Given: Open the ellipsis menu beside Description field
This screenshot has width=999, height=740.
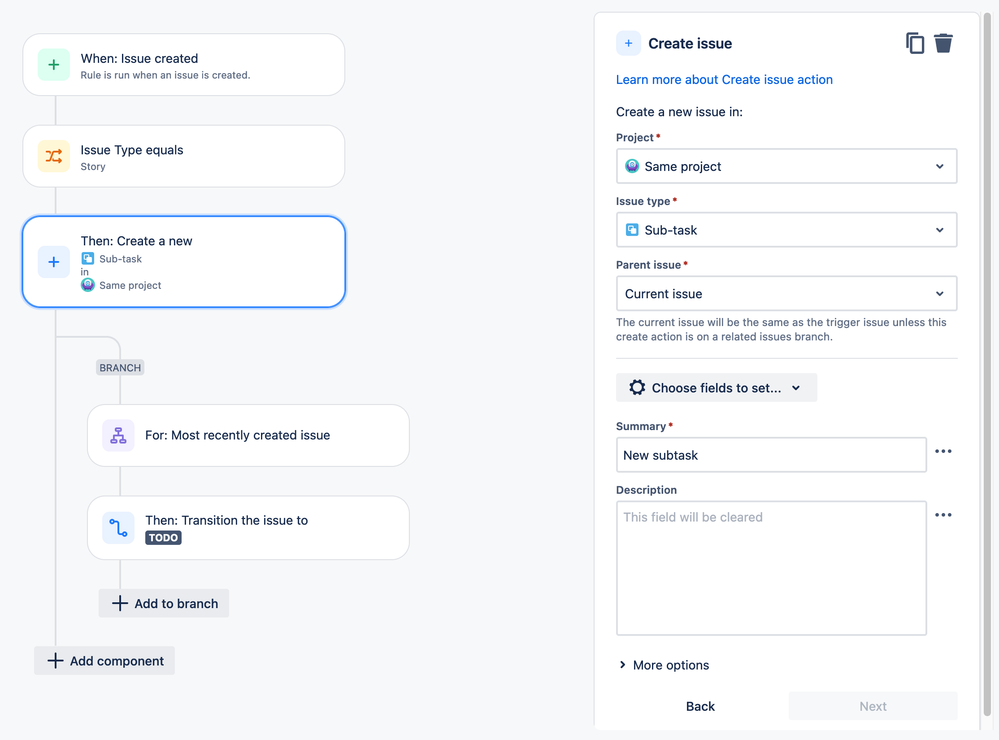Looking at the screenshot, I should pyautogui.click(x=943, y=514).
